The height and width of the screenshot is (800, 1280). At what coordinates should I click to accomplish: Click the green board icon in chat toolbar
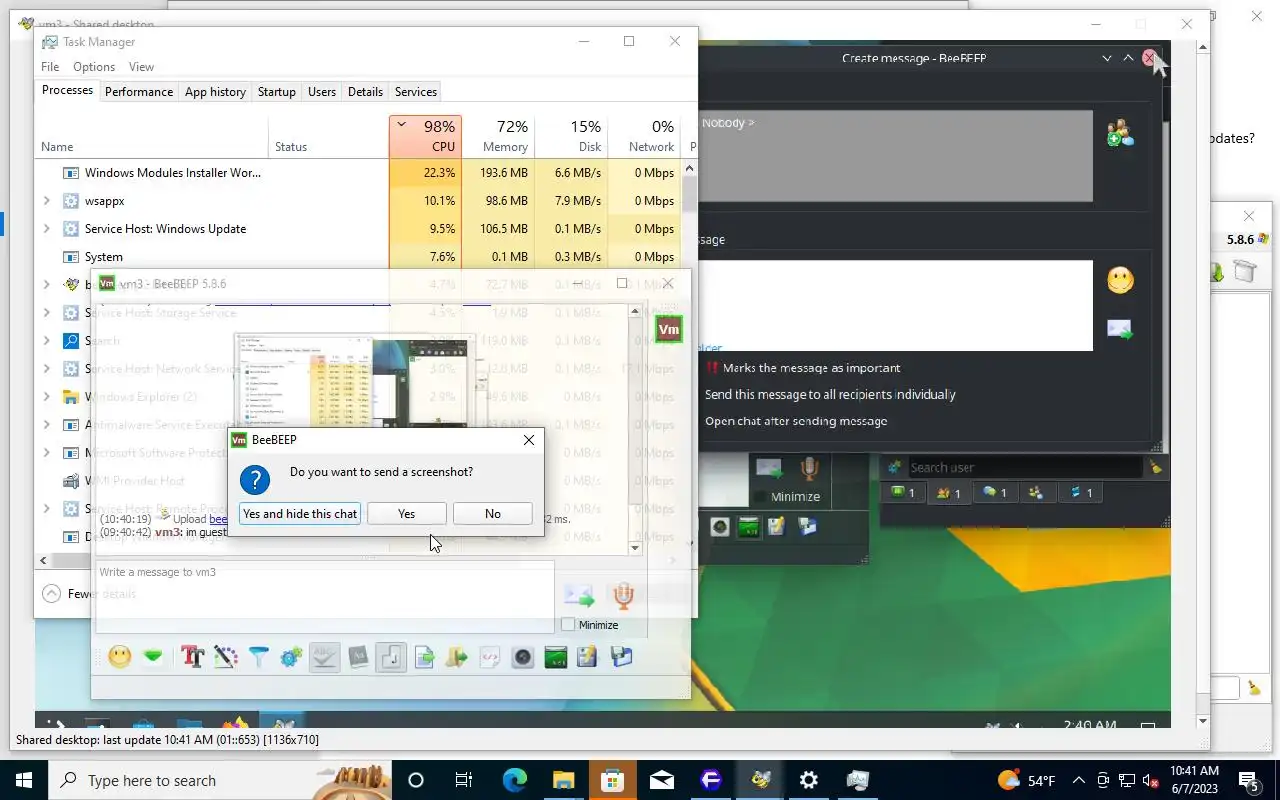(x=555, y=657)
